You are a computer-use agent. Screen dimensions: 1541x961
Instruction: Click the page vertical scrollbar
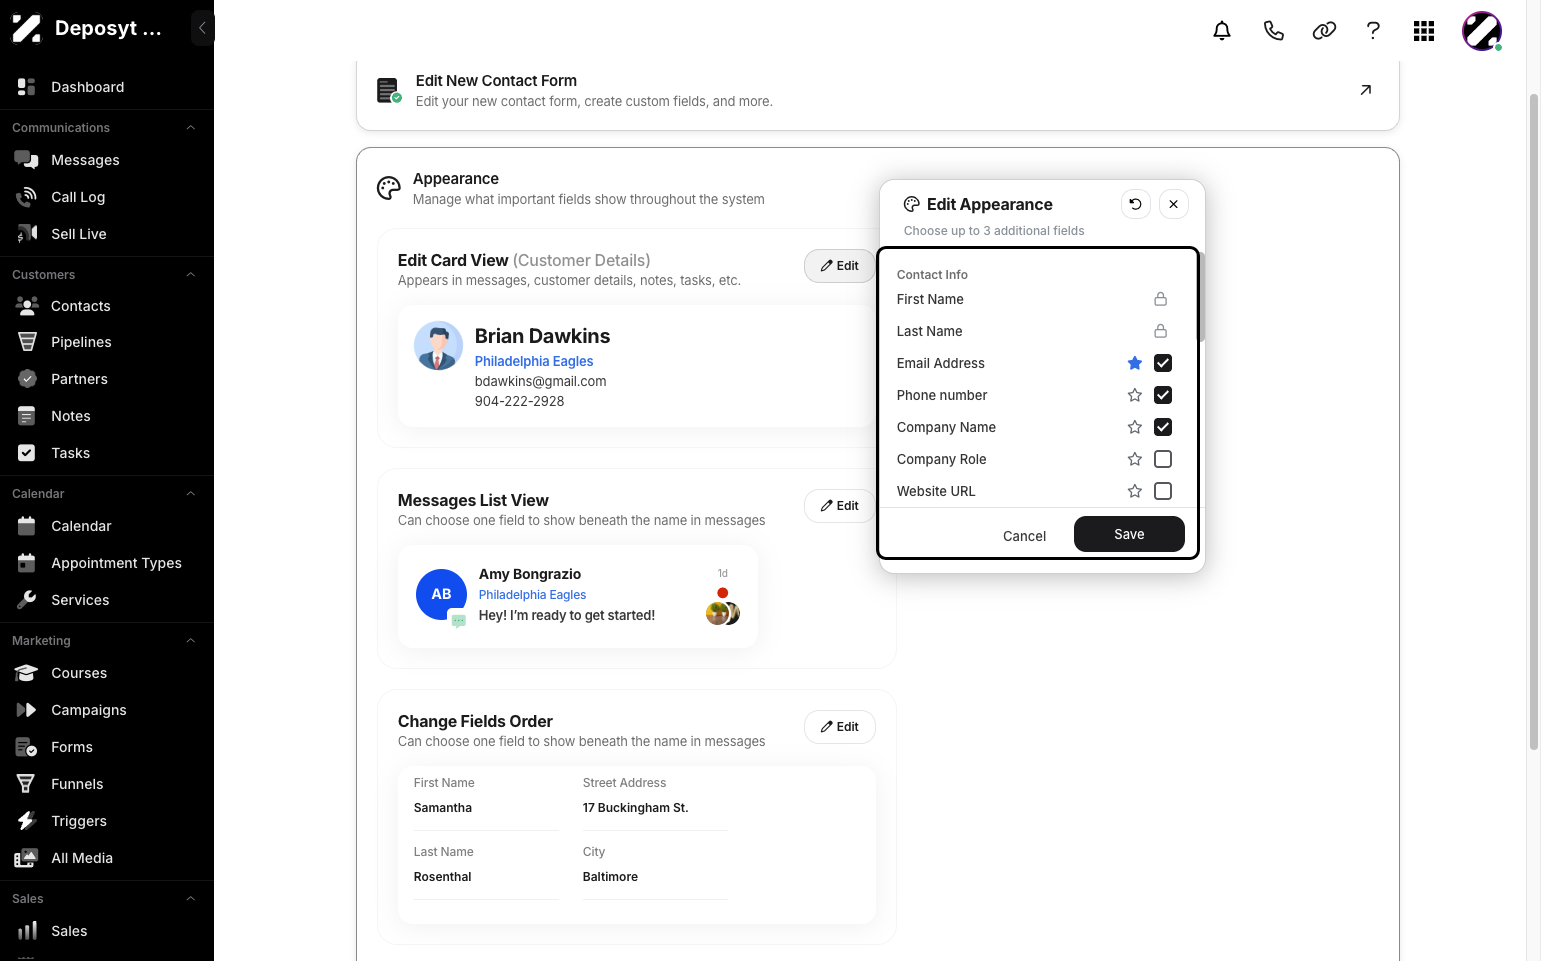tap(1533, 420)
